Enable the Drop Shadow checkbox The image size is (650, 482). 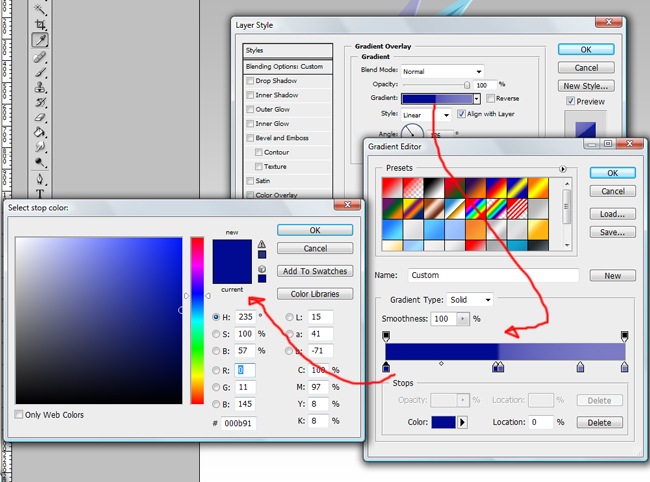[x=250, y=81]
